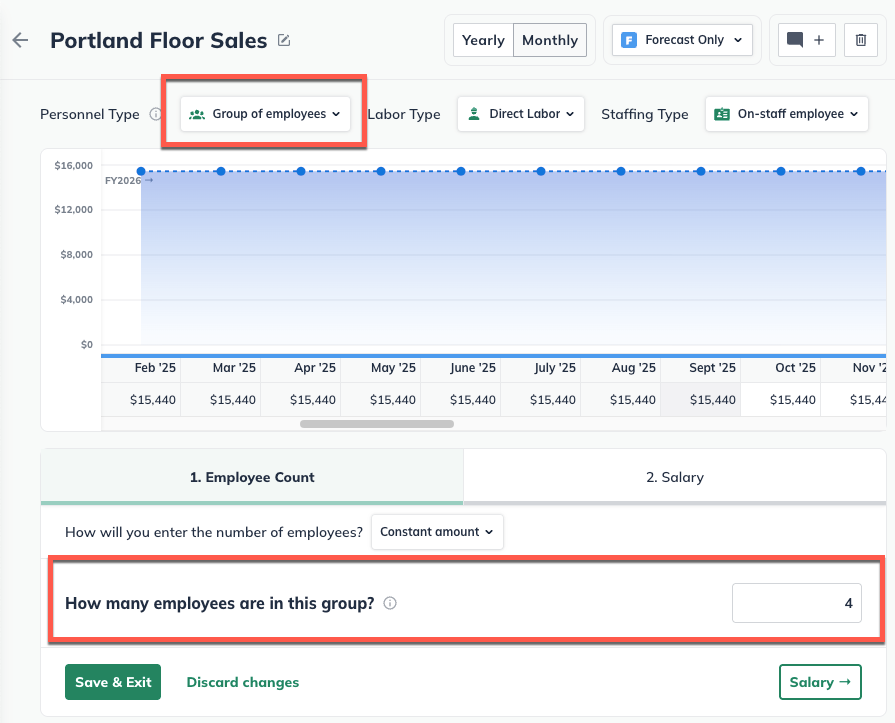Click the May '25 chart data point

(381, 171)
